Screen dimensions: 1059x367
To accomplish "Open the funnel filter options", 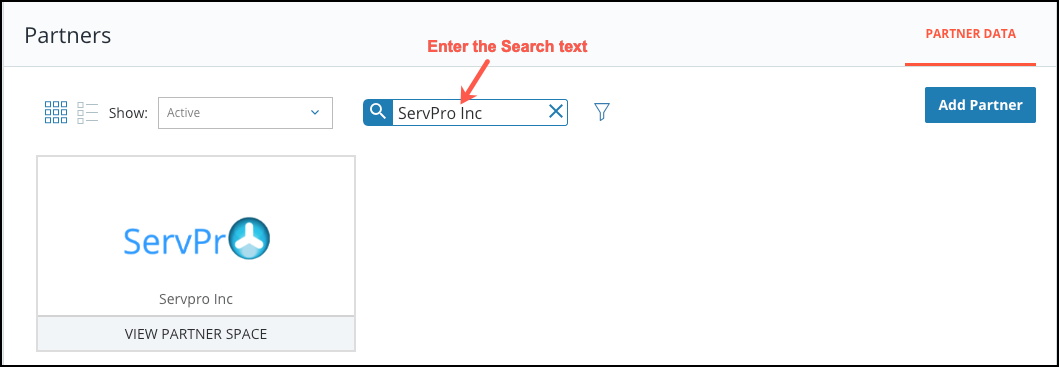I will [x=602, y=112].
